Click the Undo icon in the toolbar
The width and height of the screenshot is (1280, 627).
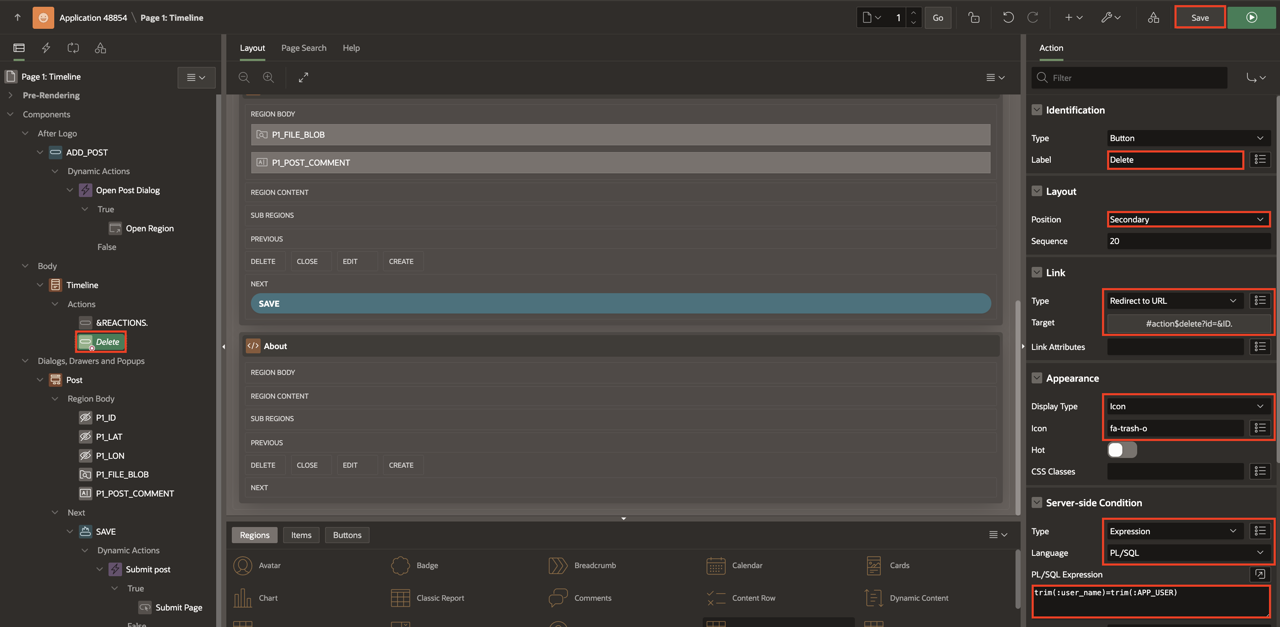1008,17
